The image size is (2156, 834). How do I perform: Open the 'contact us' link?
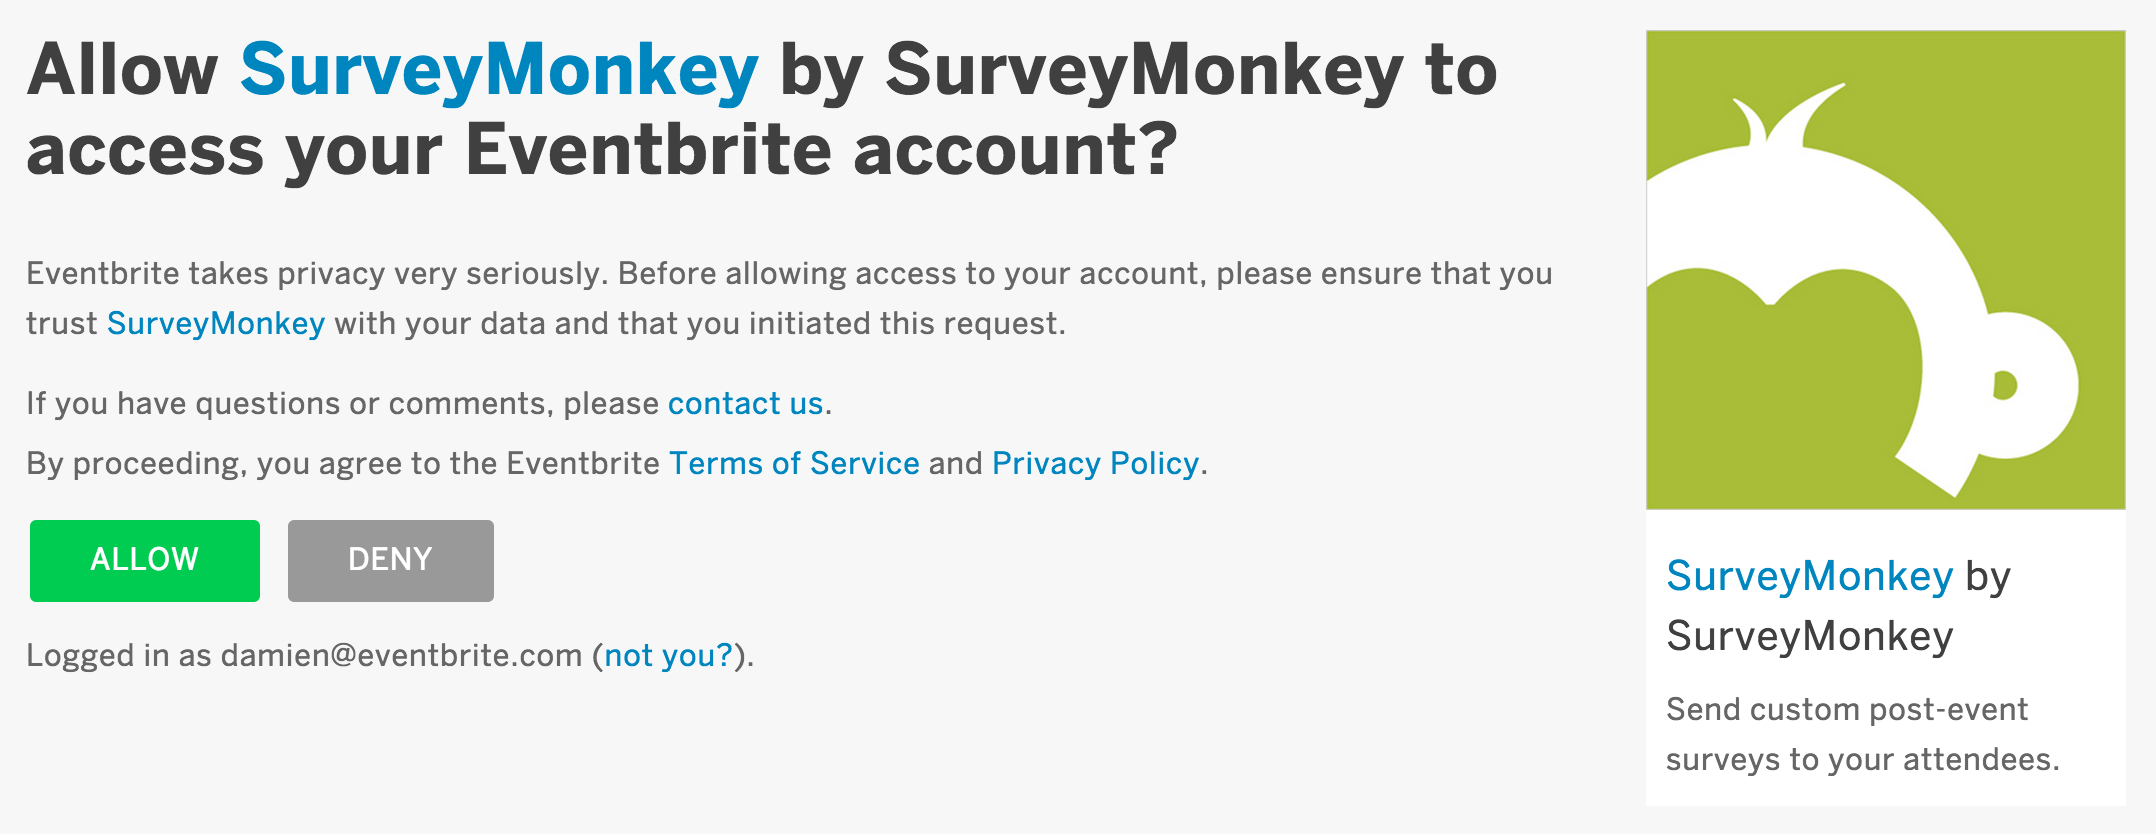[x=745, y=404]
